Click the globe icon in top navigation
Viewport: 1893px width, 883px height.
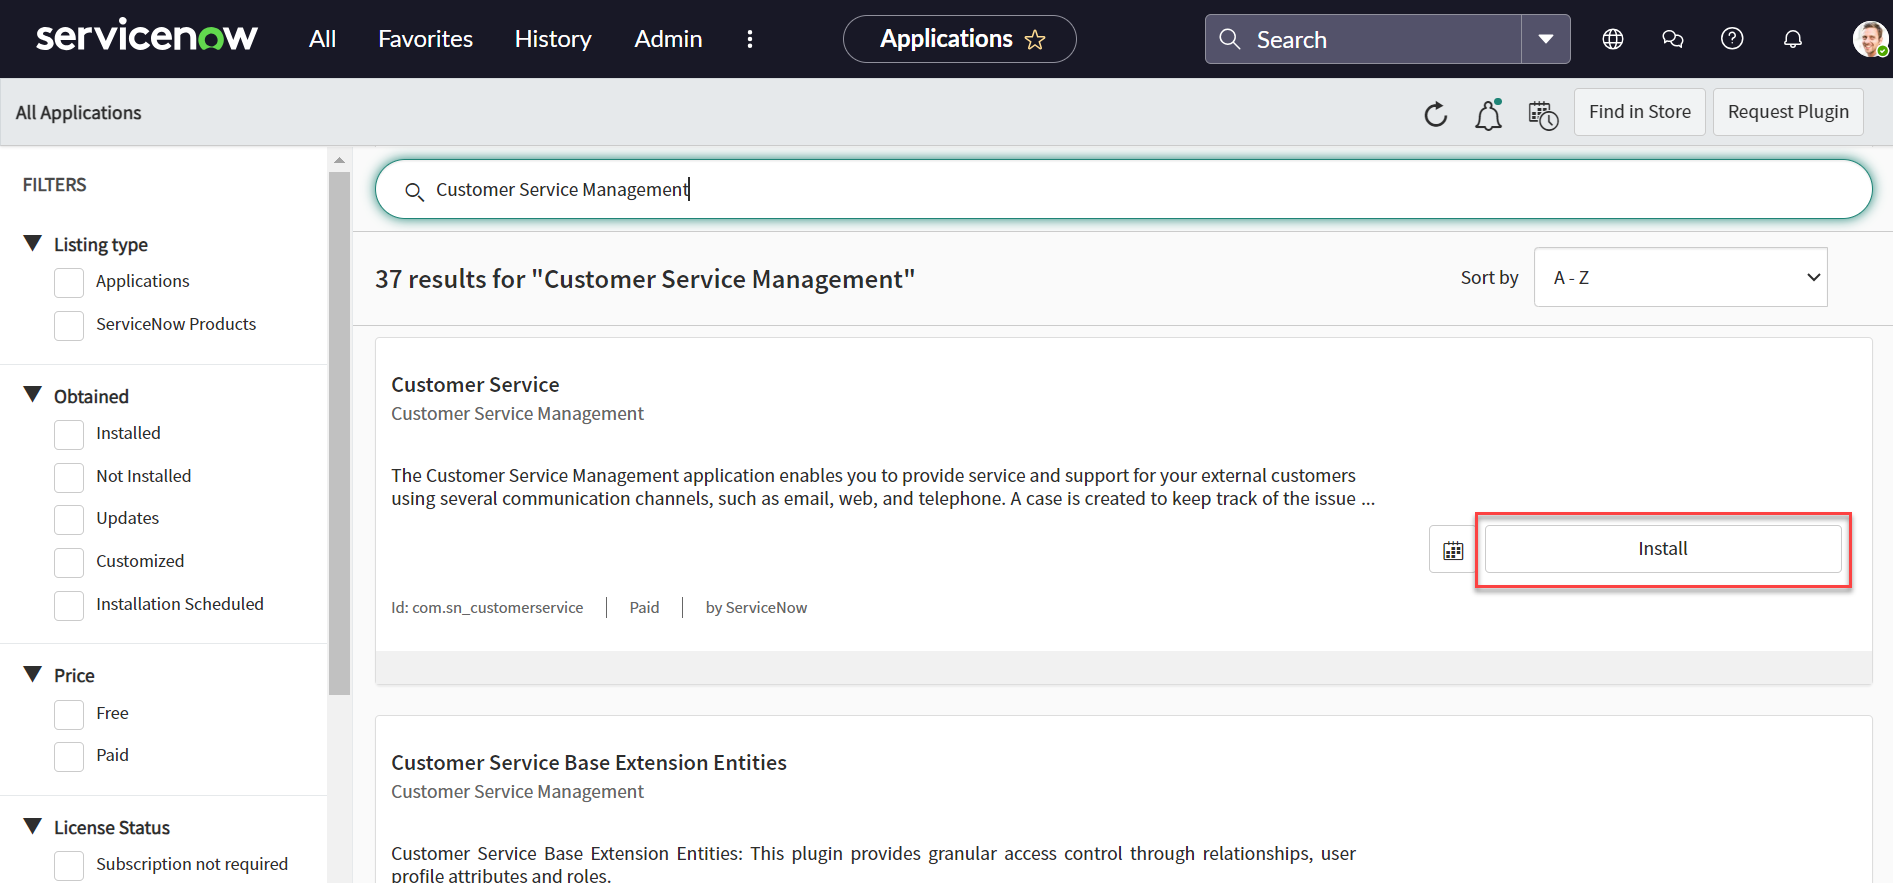1612,39
